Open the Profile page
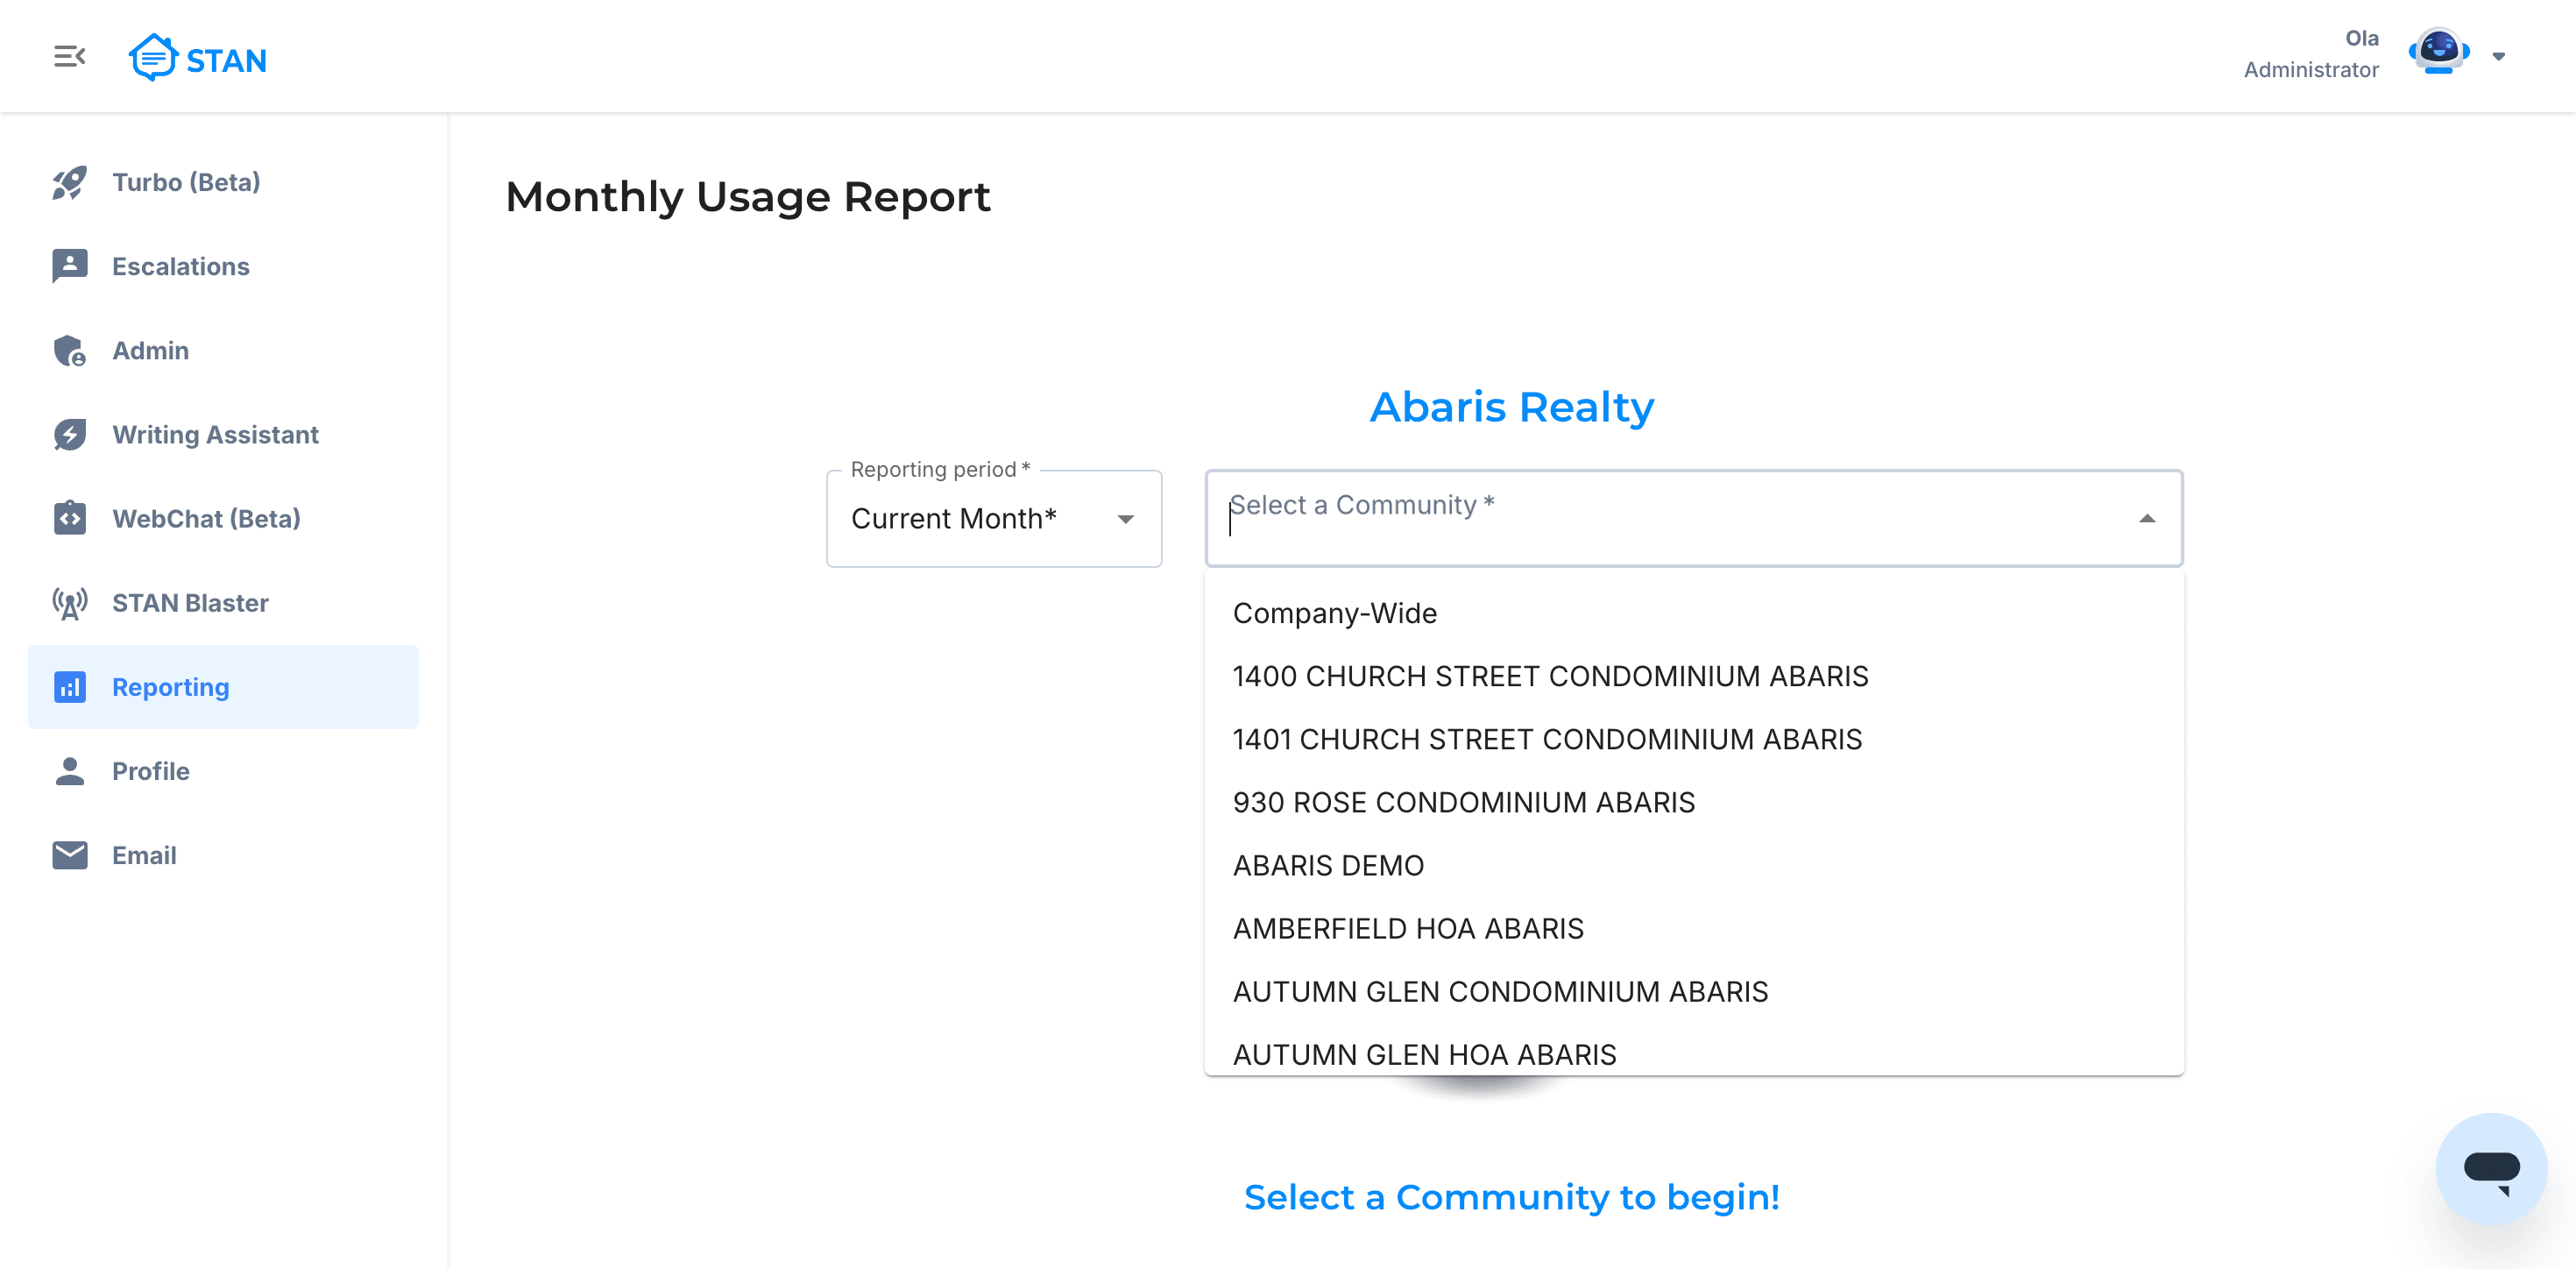Image resolution: width=2576 pixels, height=1269 pixels. pos(223,771)
